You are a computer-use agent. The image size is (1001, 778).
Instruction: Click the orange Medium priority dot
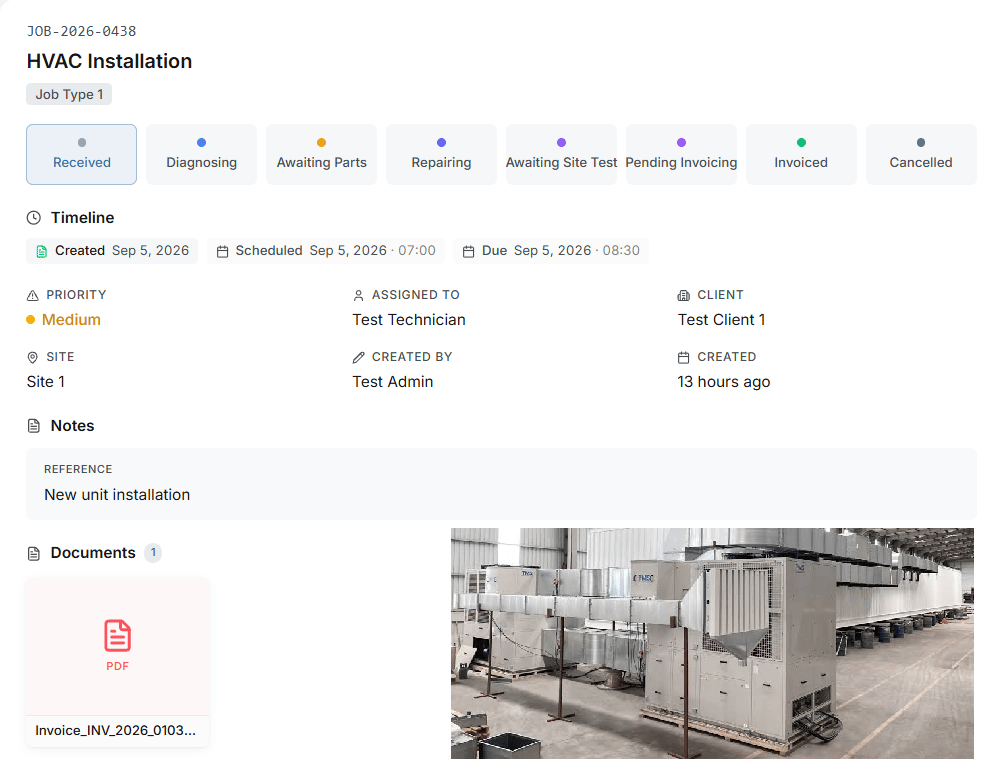(x=31, y=320)
